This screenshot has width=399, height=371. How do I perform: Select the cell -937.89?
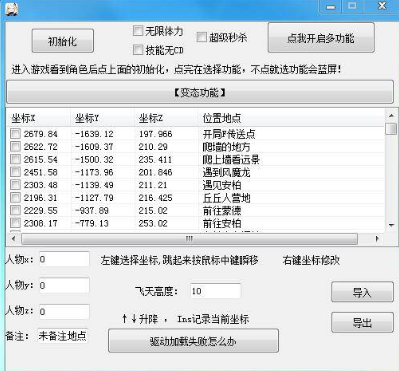92,210
